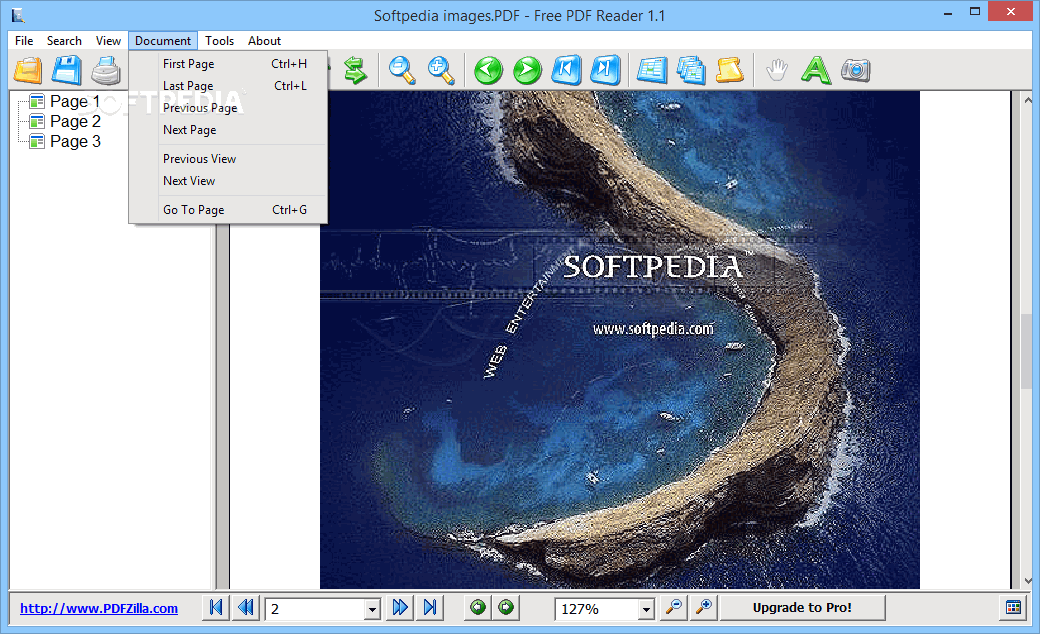This screenshot has height=634, width=1040.
Task: Select the single page layout toolbar icon
Action: coord(652,70)
